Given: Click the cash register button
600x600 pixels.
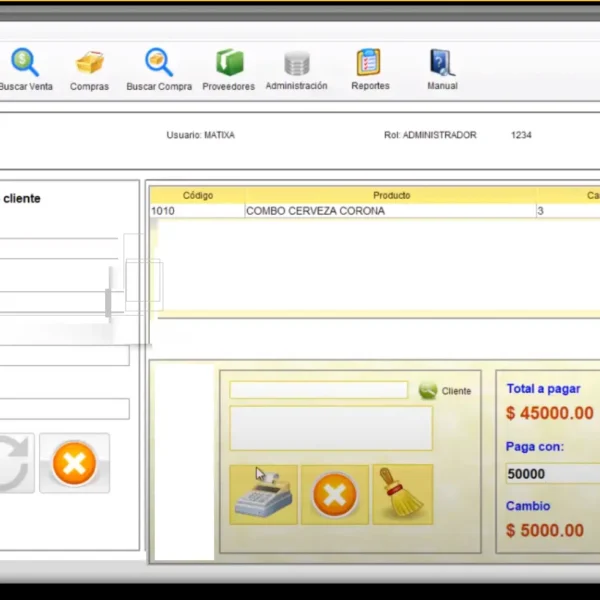Looking at the screenshot, I should 263,494.
